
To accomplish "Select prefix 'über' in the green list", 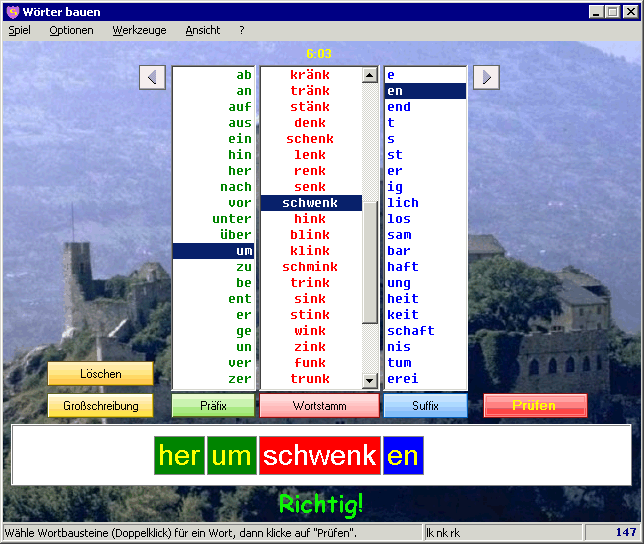I will click(213, 235).
